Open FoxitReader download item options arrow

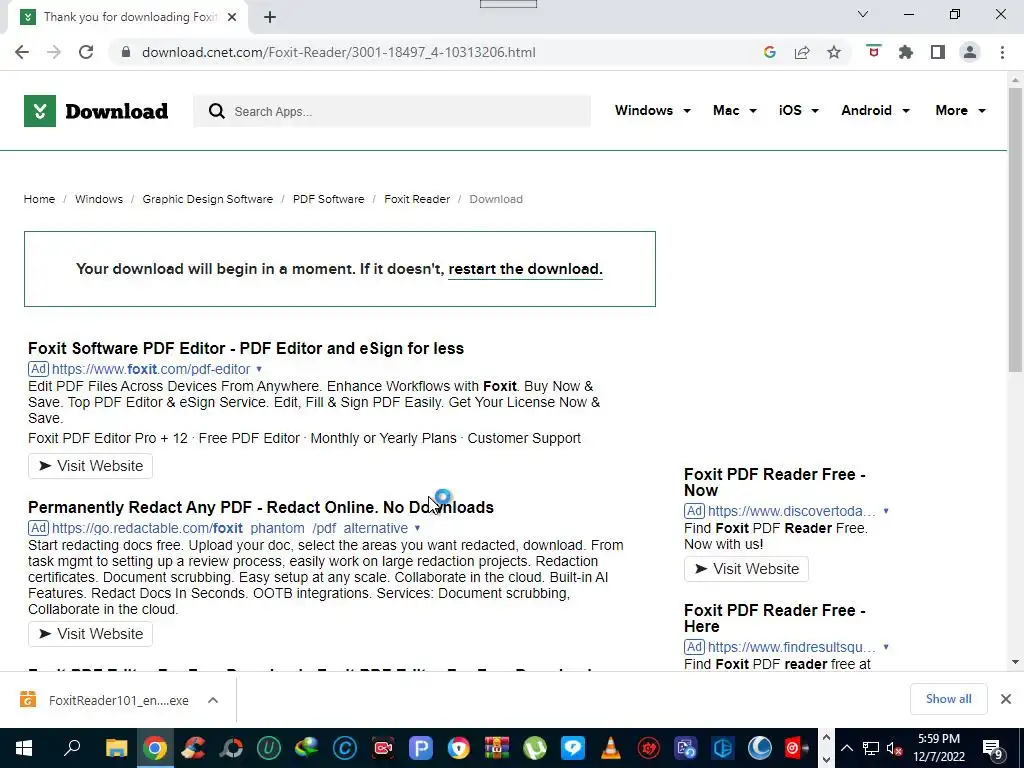coord(213,700)
